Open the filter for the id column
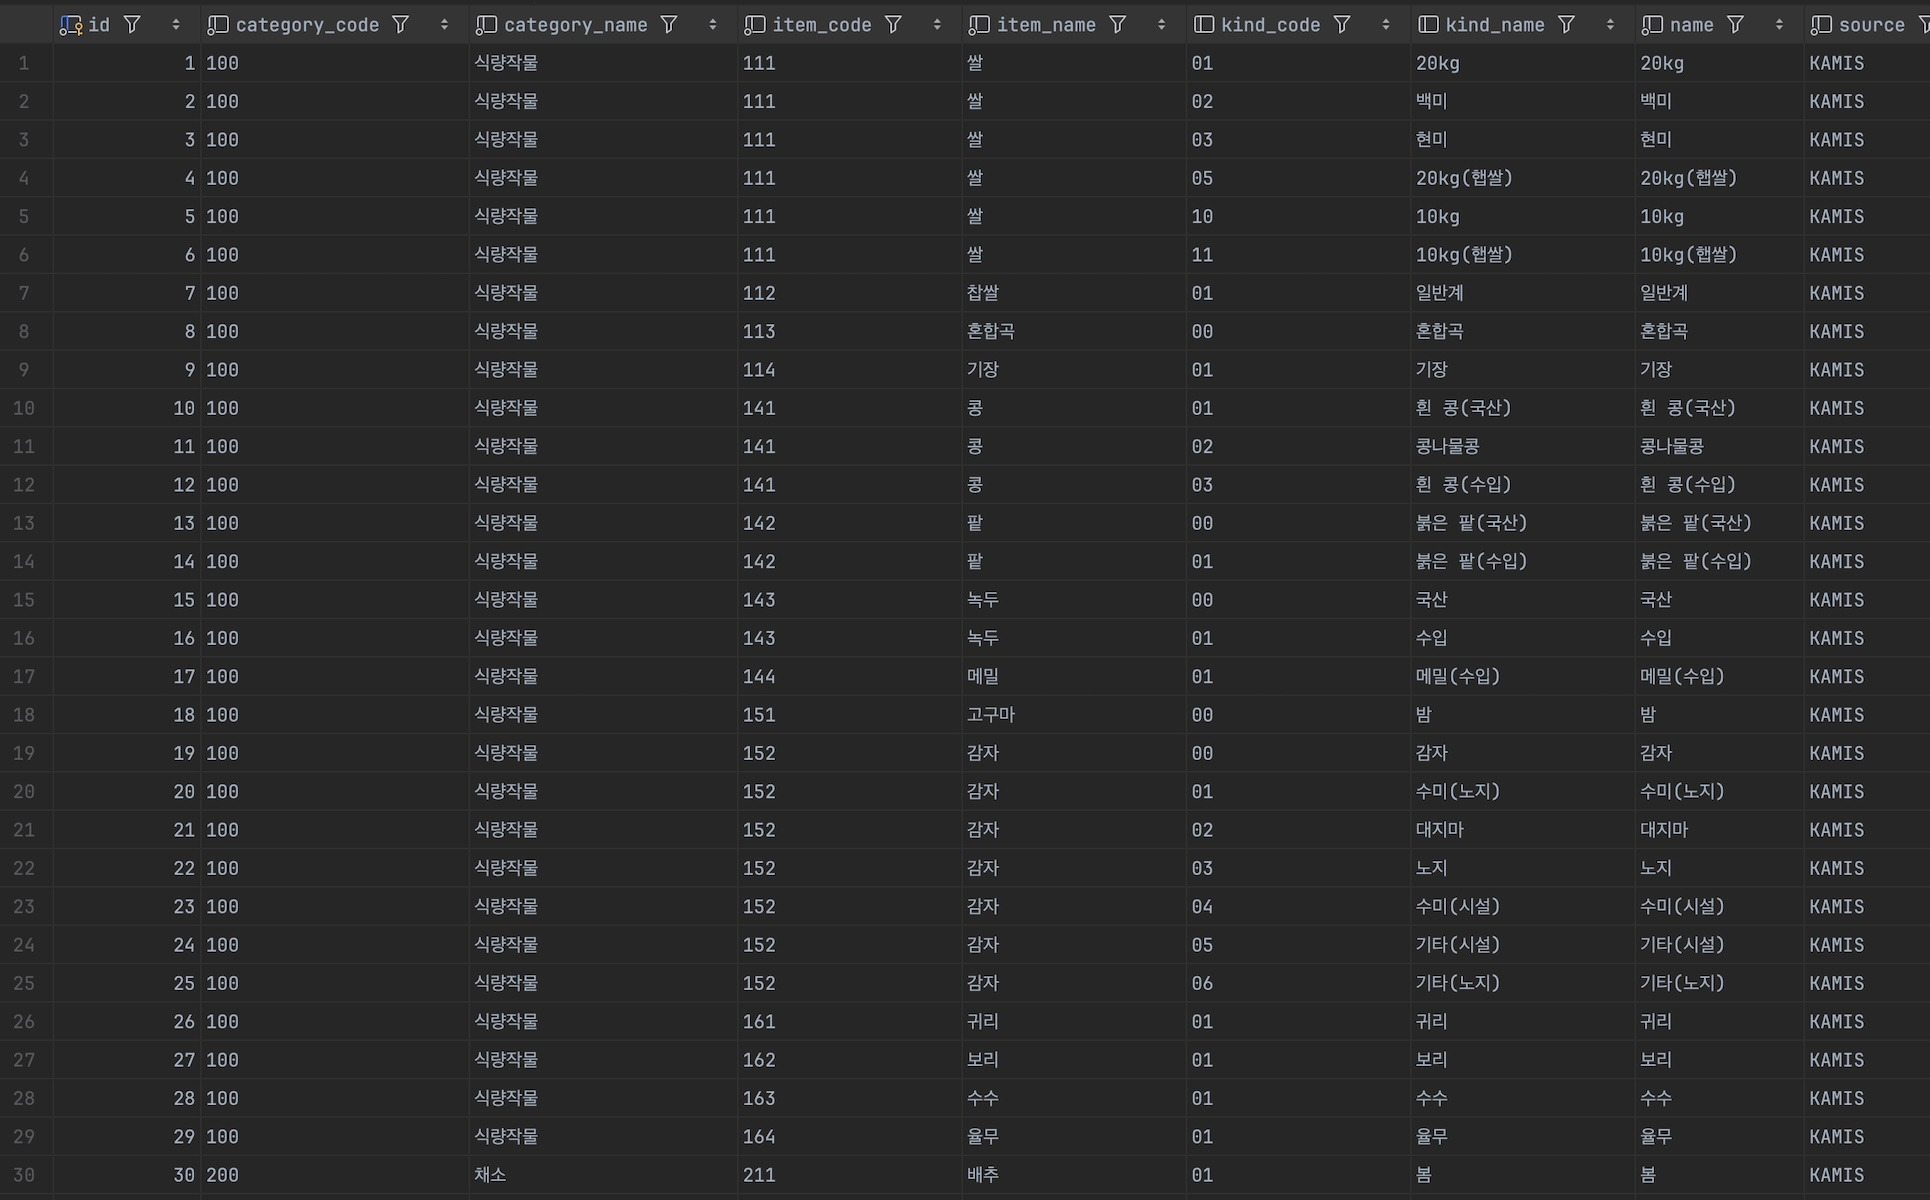 (132, 25)
